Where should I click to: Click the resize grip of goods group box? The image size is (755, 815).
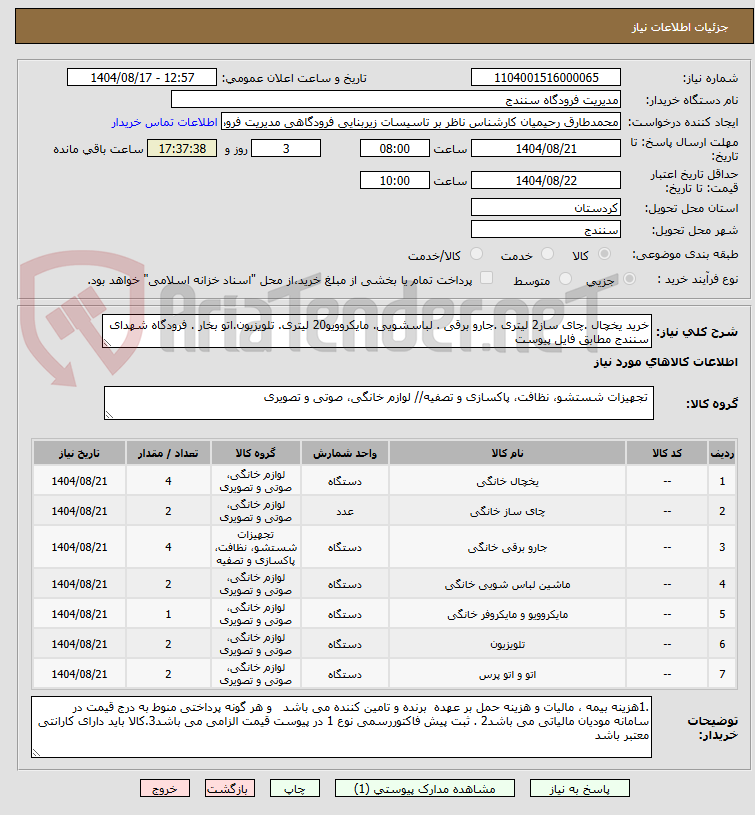coord(109,414)
